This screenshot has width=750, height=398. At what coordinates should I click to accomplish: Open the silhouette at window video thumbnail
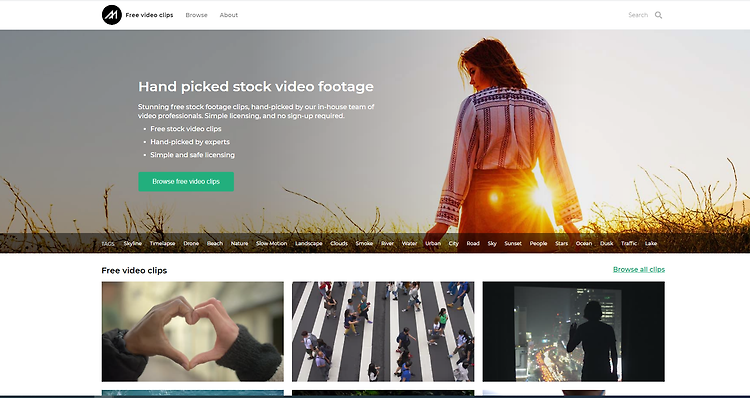tap(574, 332)
